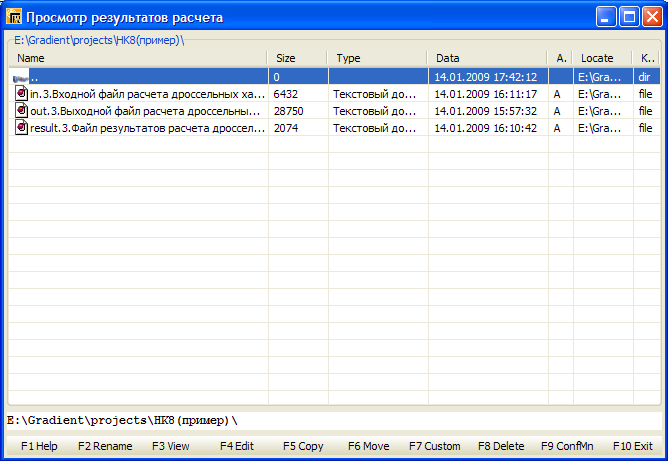This screenshot has width=668, height=461.
Task: Click the A. column header
Action: click(x=560, y=58)
